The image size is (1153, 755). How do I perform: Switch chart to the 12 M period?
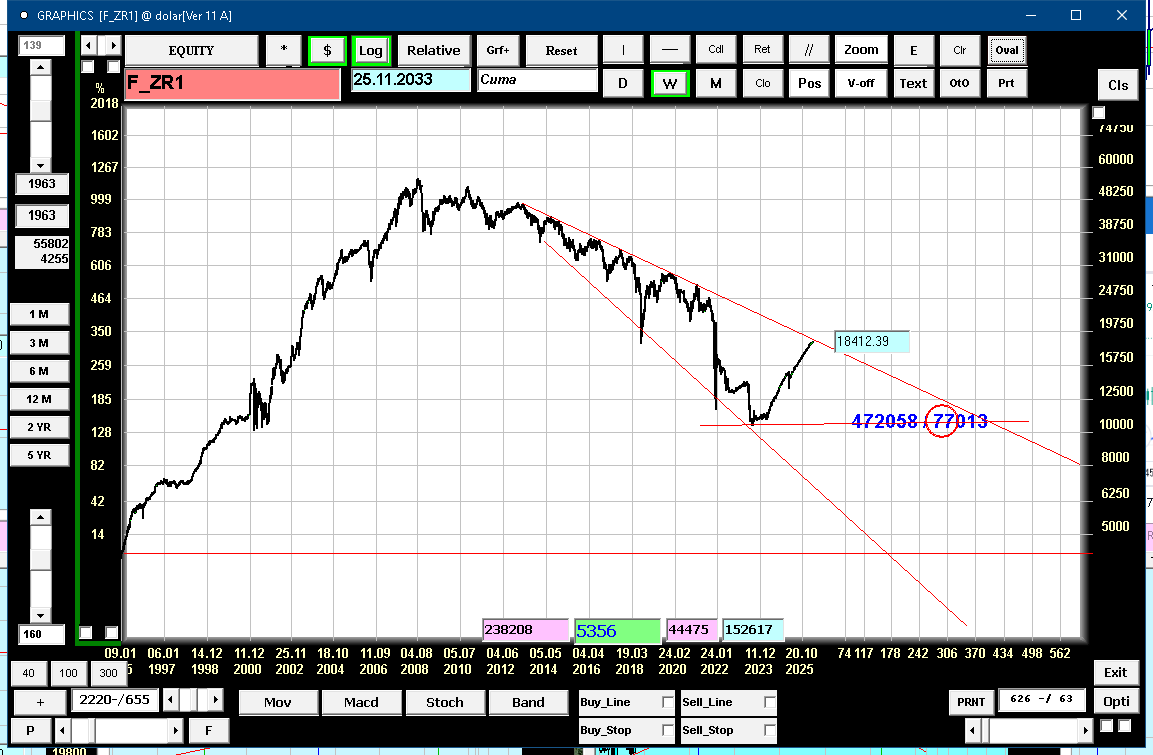[x=39, y=399]
